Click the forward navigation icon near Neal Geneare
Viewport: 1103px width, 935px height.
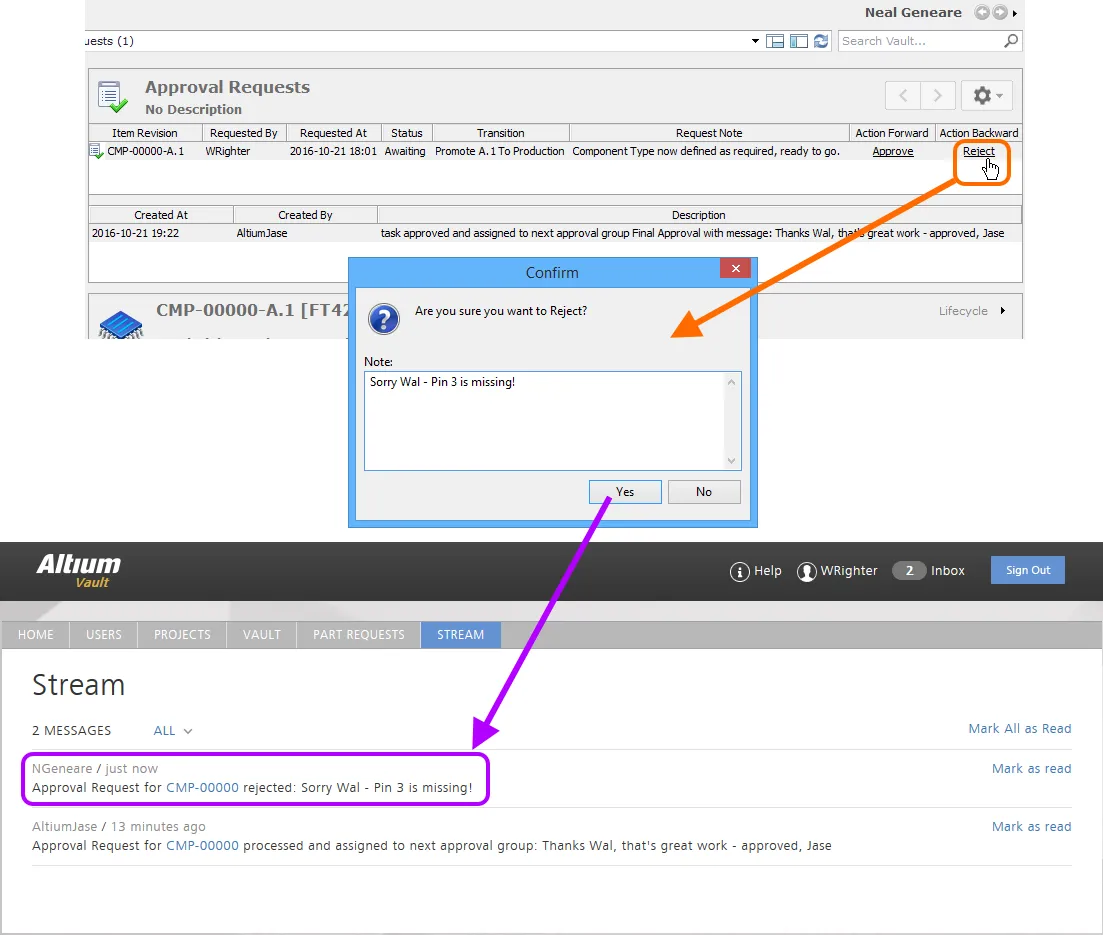tap(1000, 12)
